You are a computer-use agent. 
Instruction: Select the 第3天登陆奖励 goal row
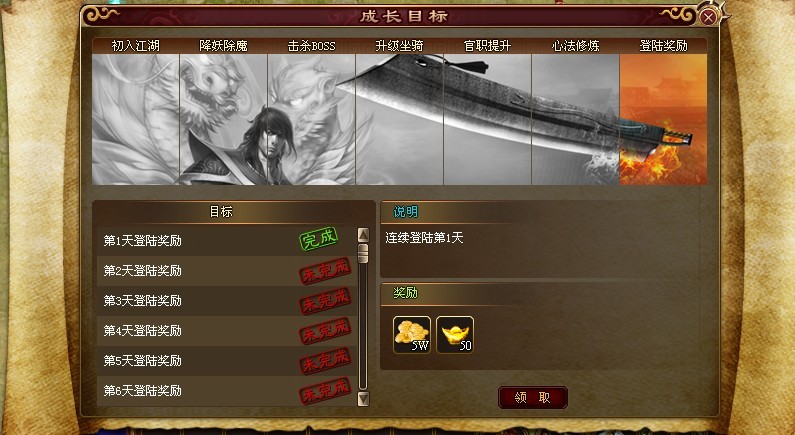click(x=227, y=301)
